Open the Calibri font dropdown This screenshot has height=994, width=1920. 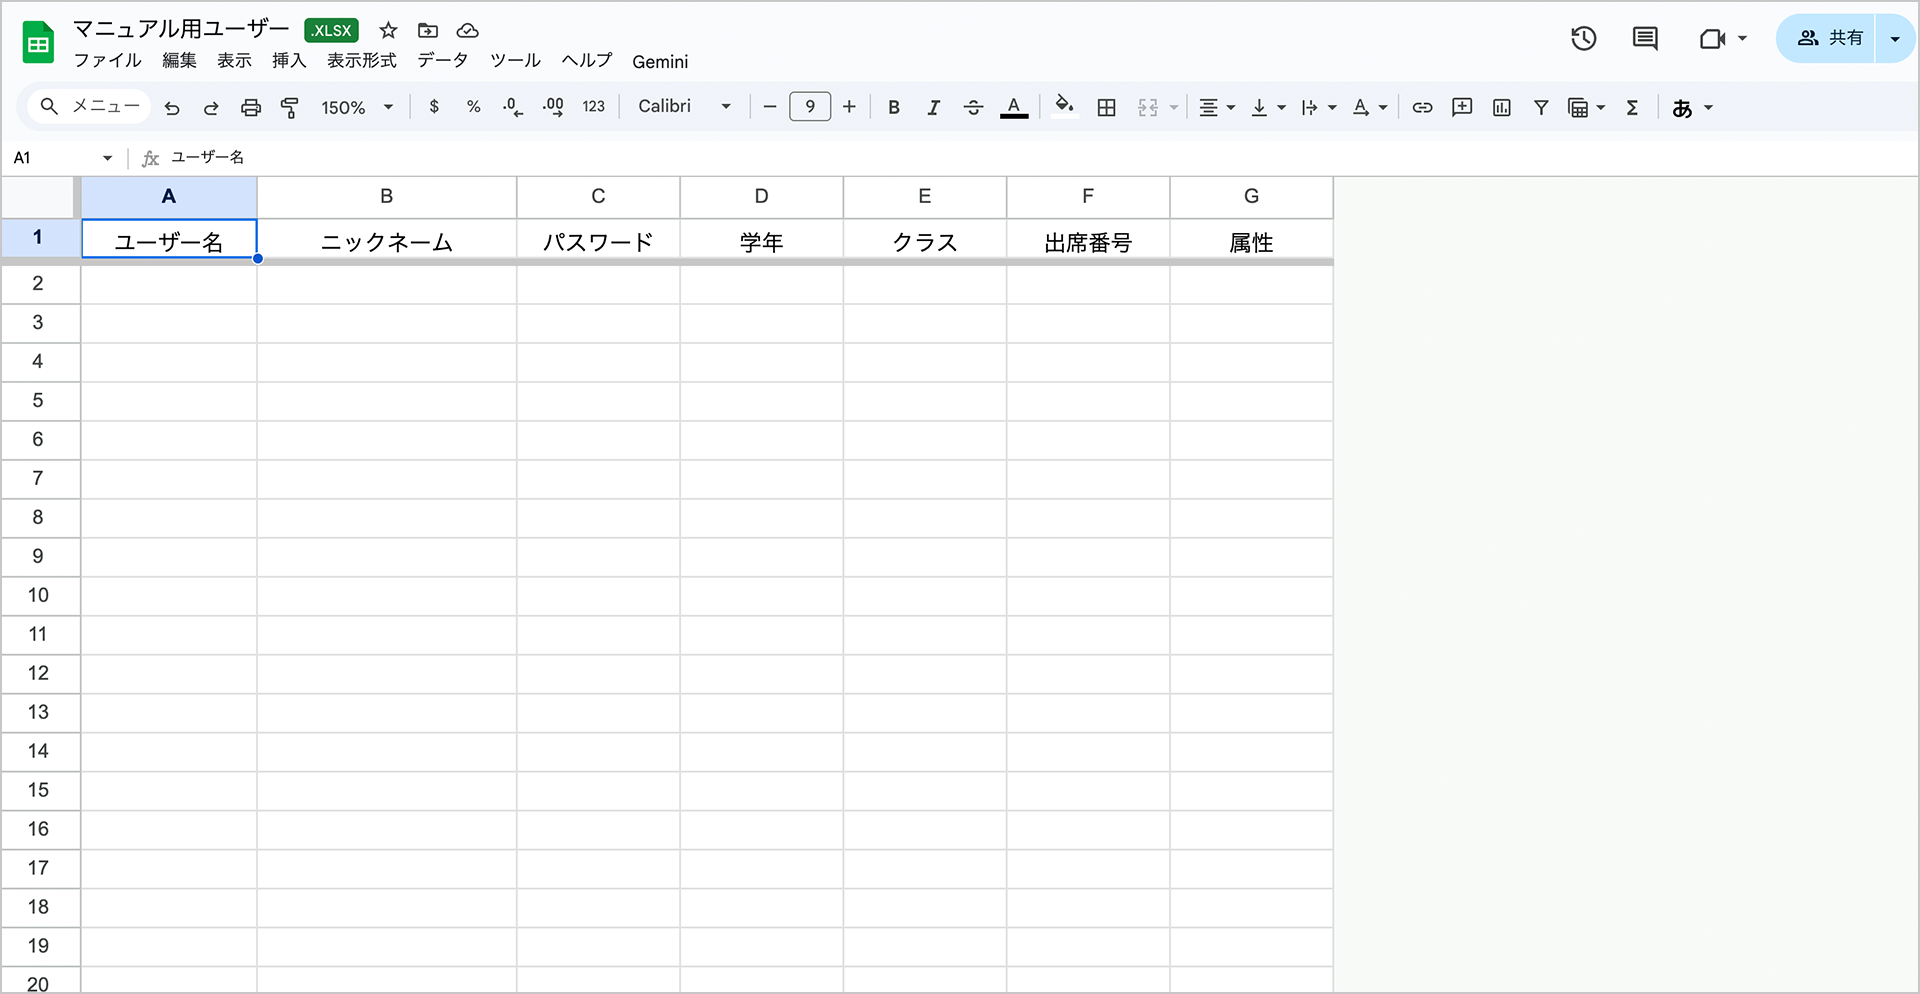685,107
